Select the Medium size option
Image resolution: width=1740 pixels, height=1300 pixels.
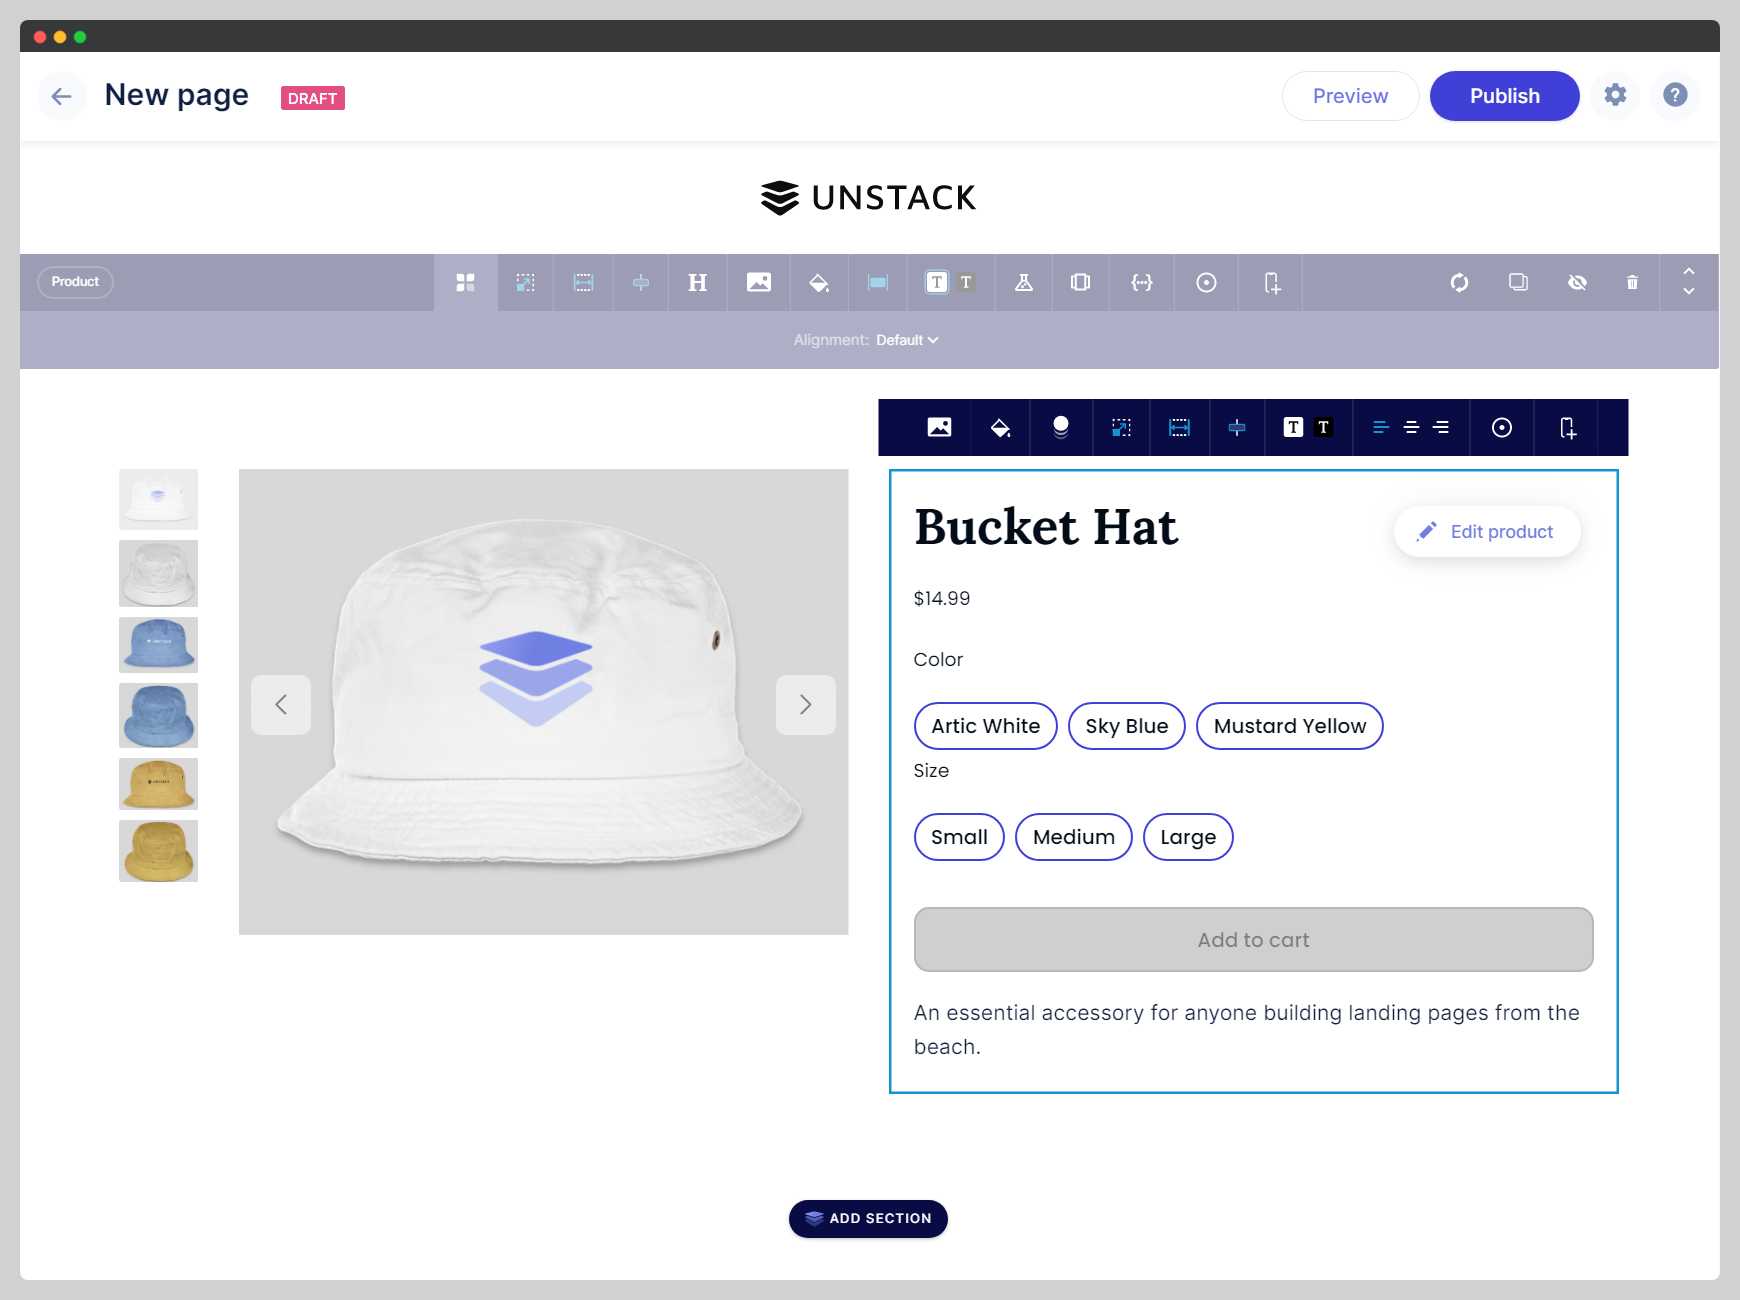pos(1073,837)
